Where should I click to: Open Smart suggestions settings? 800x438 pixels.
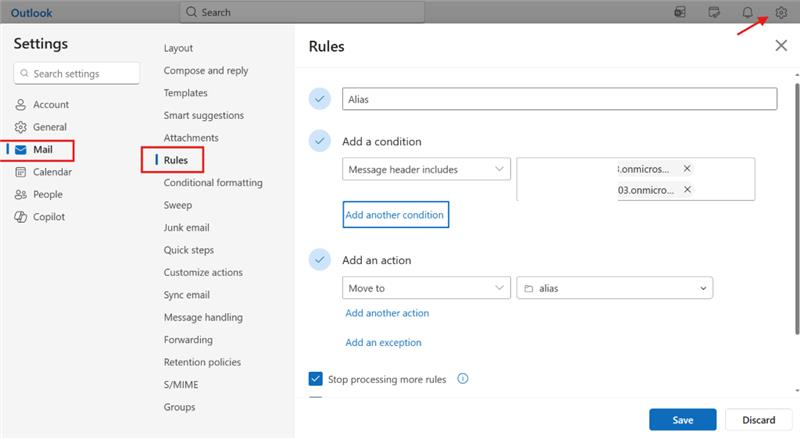click(204, 115)
